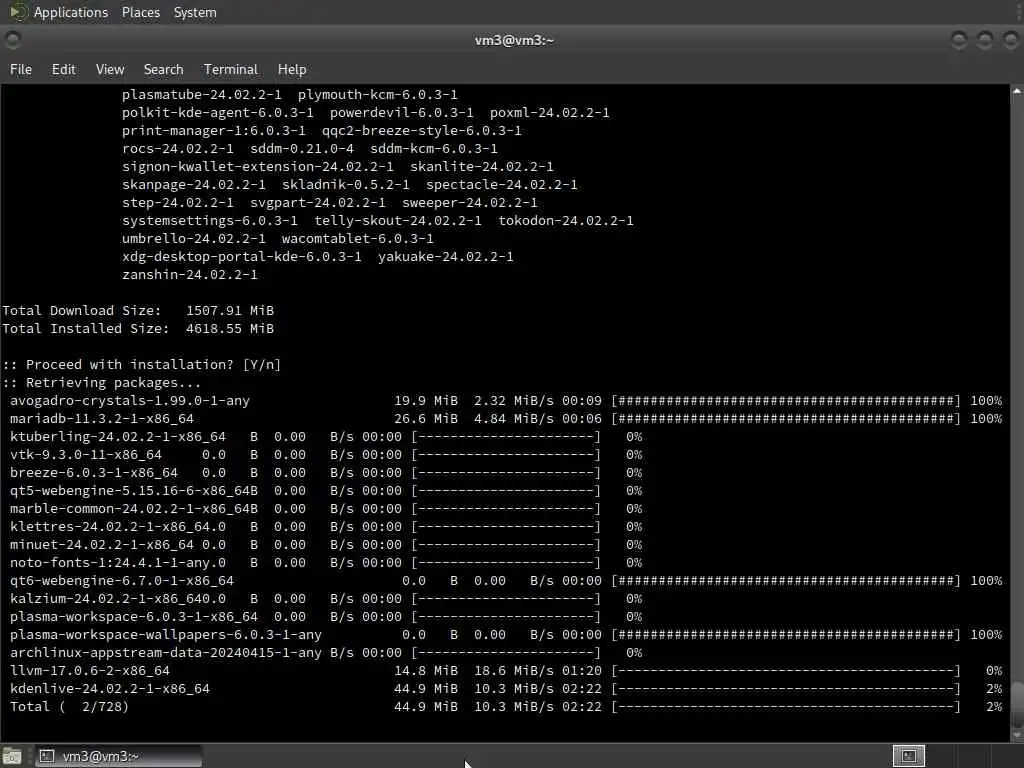This screenshot has height=768, width=1024.
Task: Click the 'Total Download Size:' line
Action: click(138, 310)
